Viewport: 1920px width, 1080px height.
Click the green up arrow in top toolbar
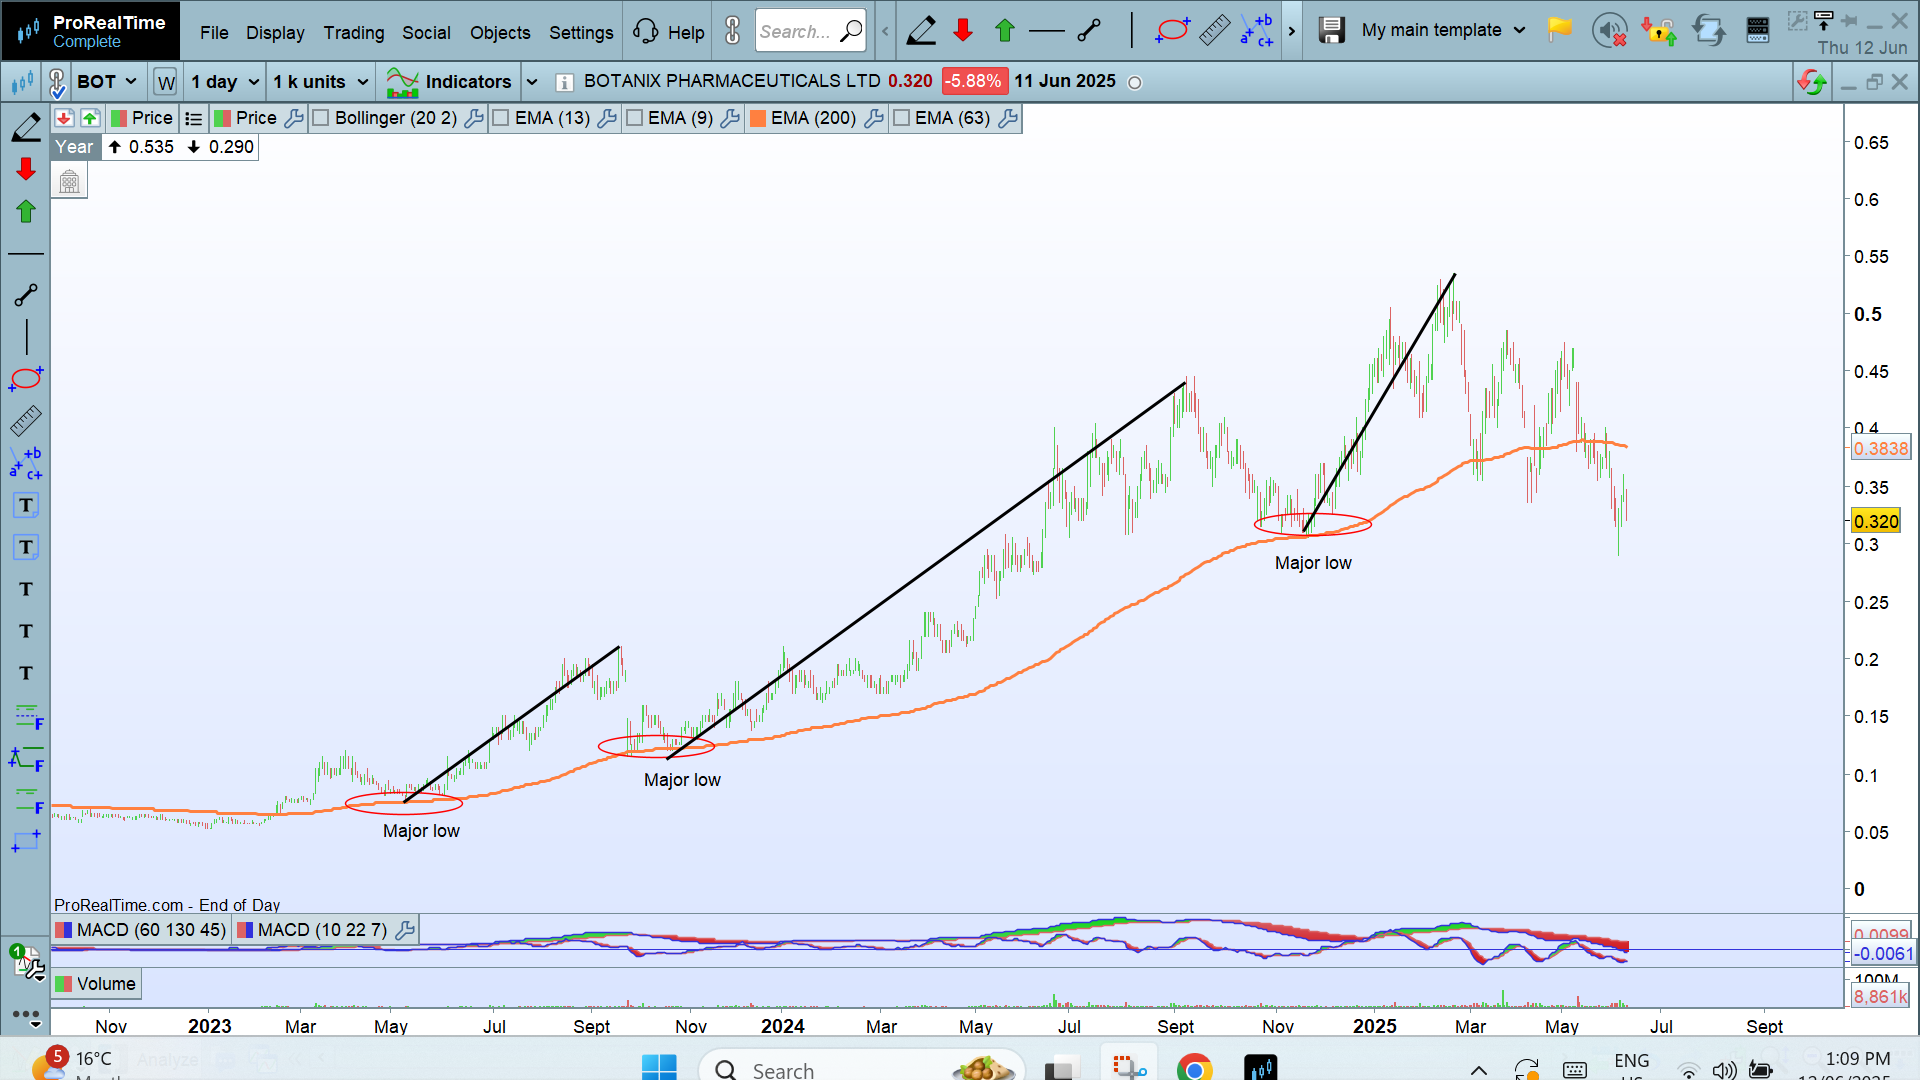coord(1005,31)
